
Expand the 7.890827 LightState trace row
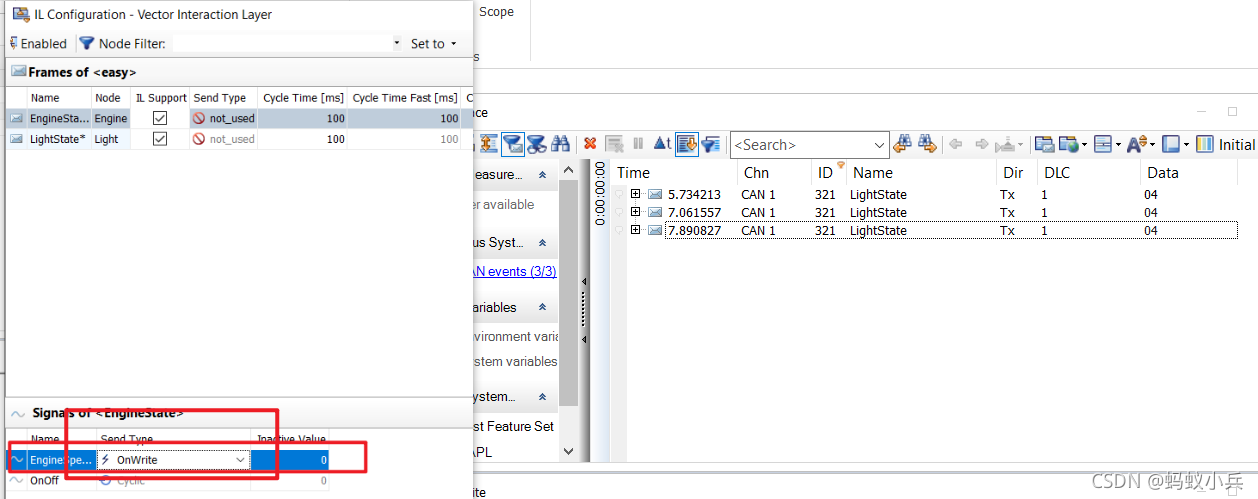pos(636,230)
